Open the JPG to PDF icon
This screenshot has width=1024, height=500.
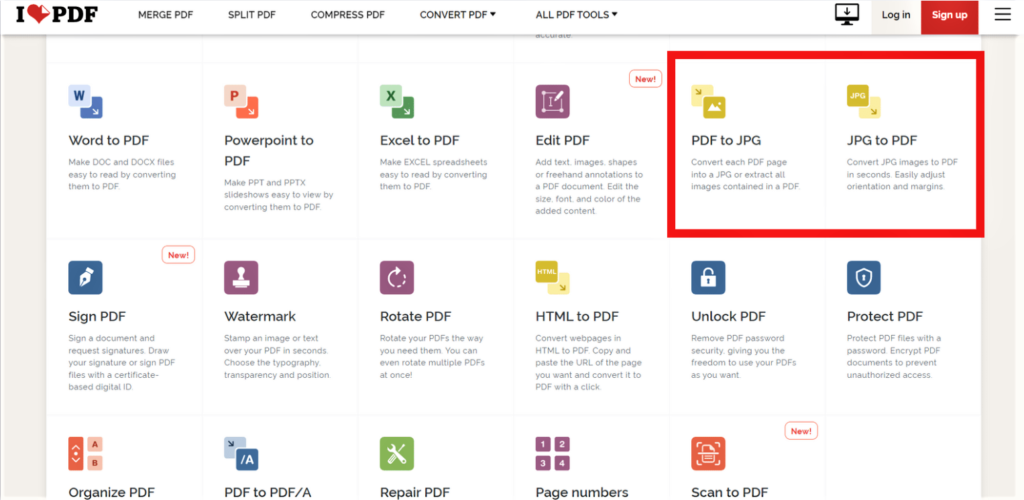click(x=864, y=102)
